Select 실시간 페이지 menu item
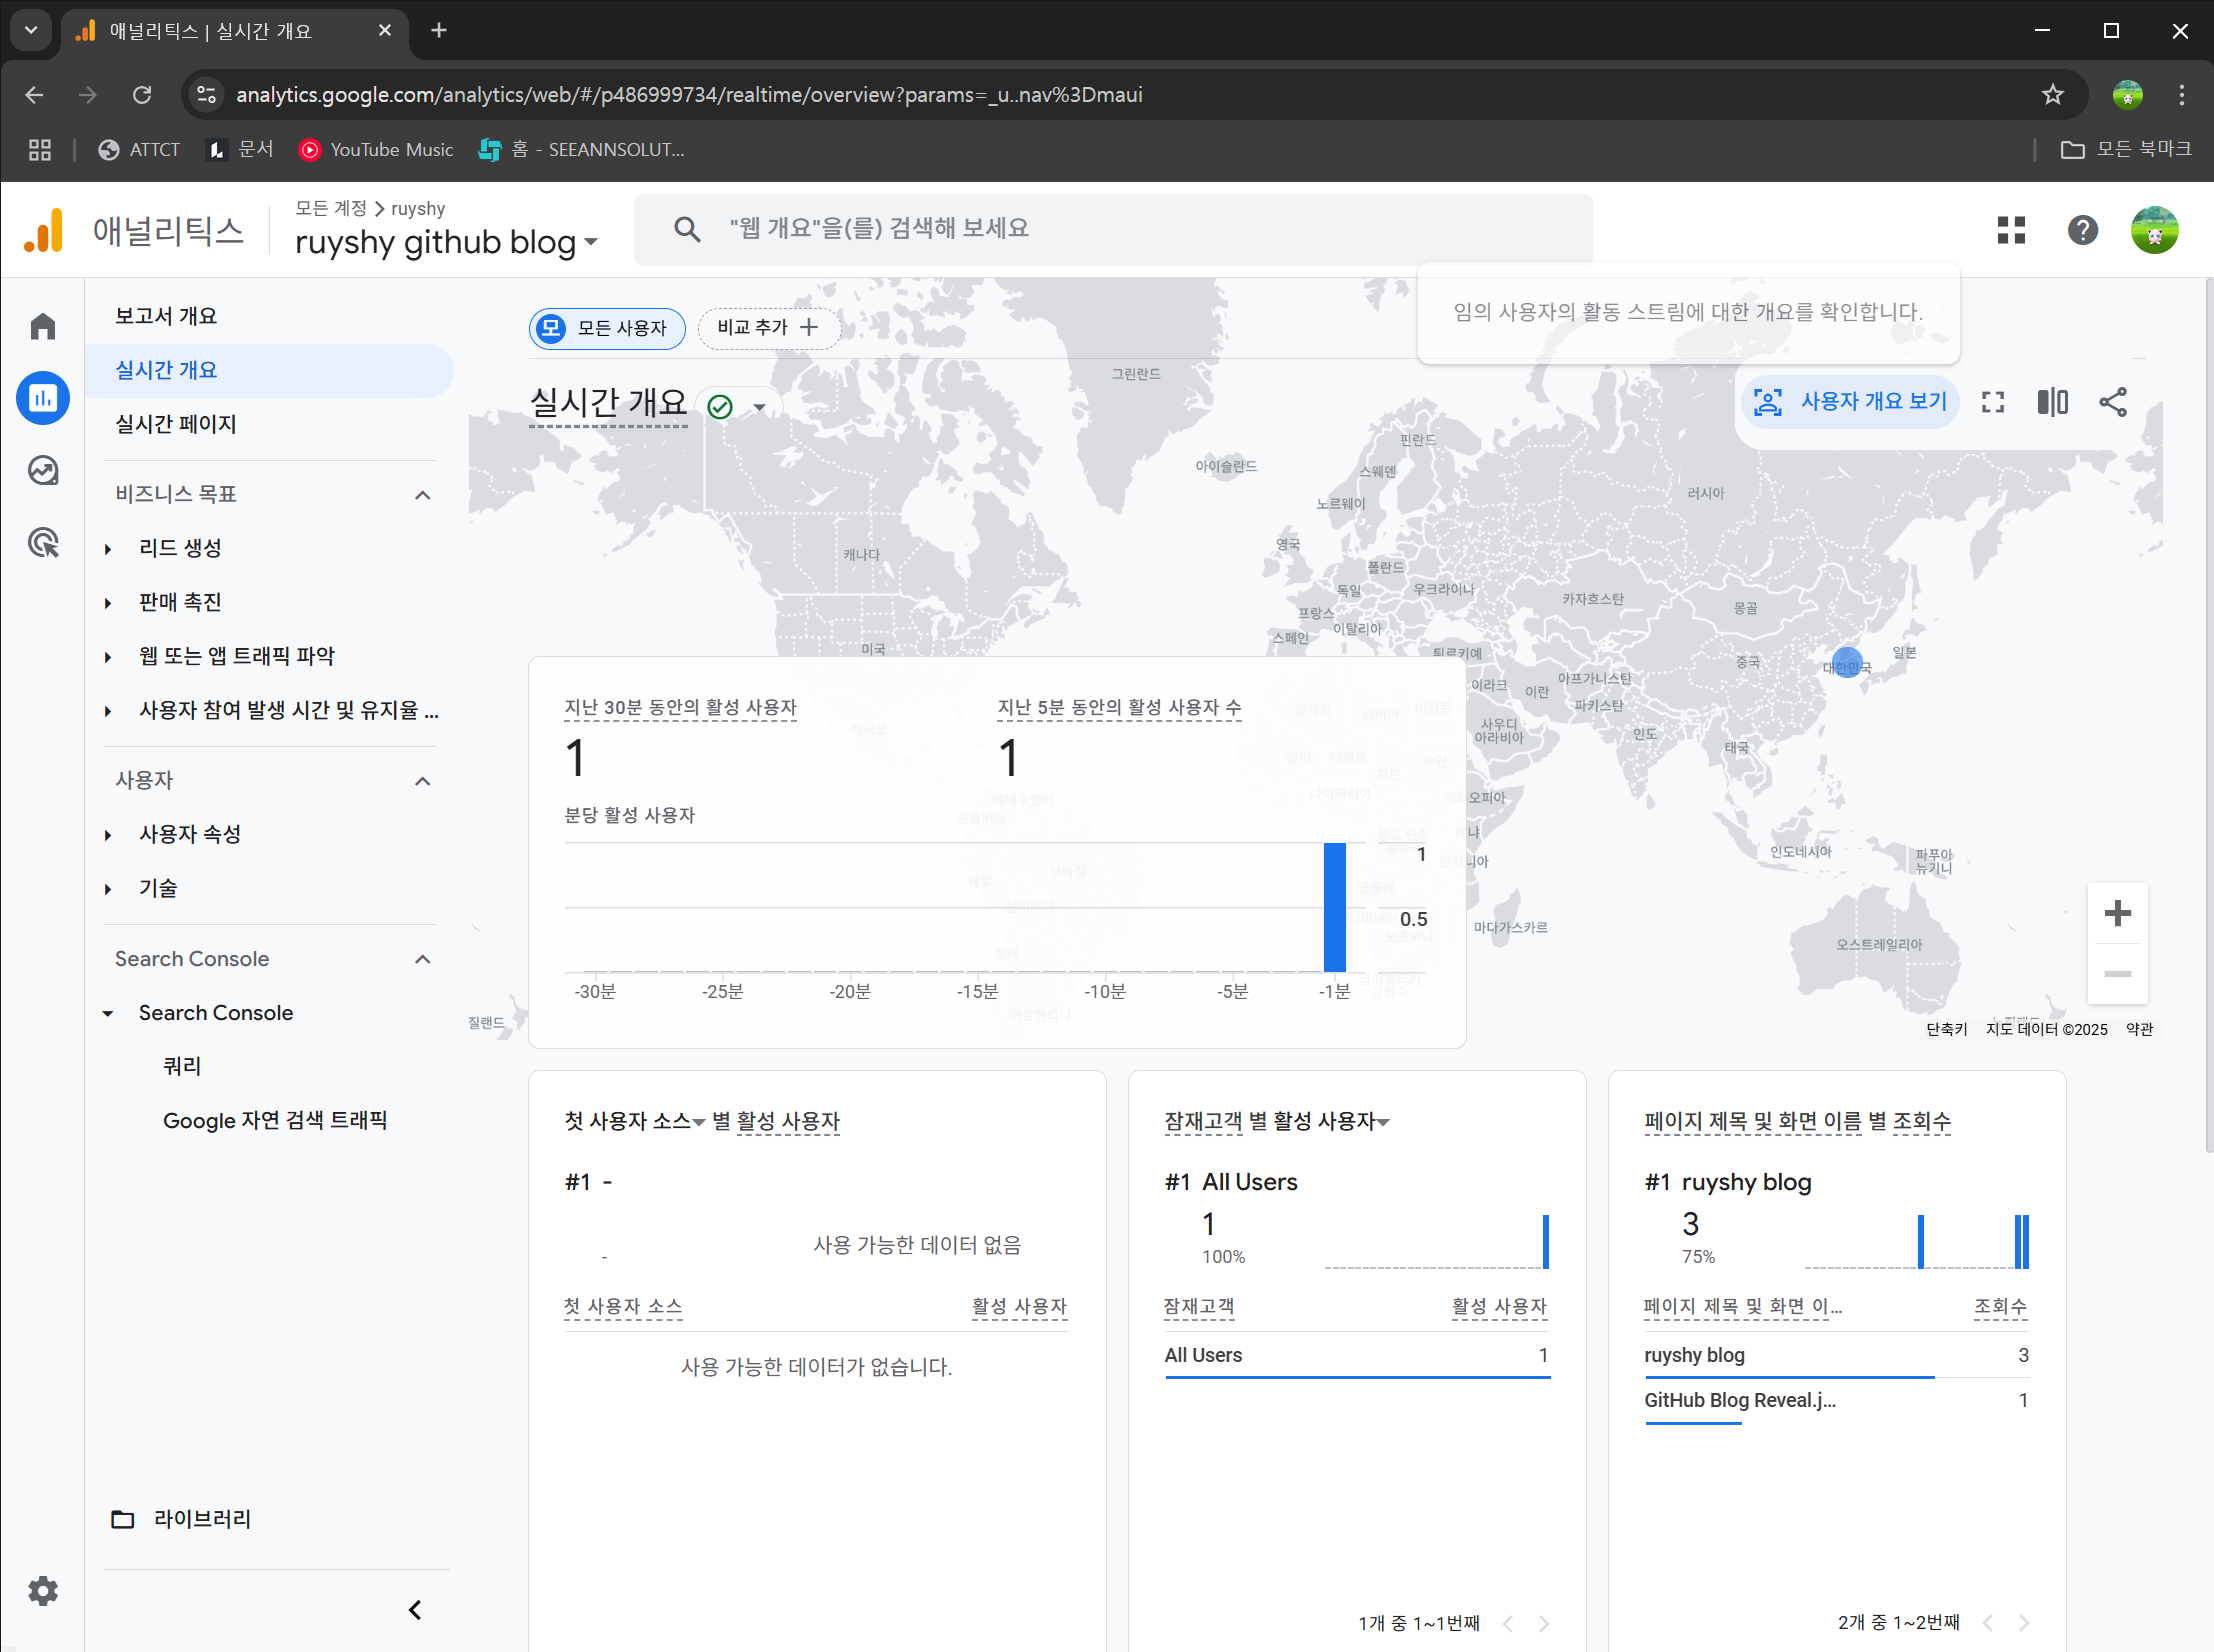Viewport: 2214px width, 1652px height. (x=176, y=424)
